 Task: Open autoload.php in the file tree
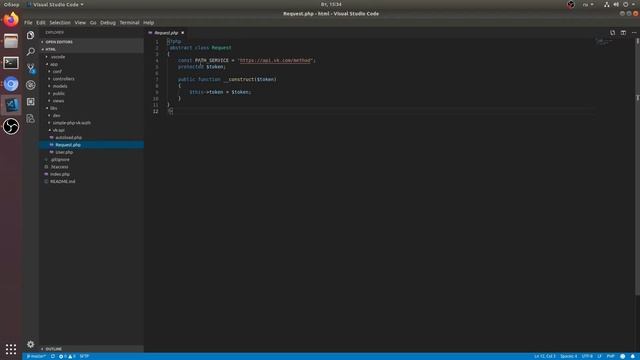coord(91,138)
